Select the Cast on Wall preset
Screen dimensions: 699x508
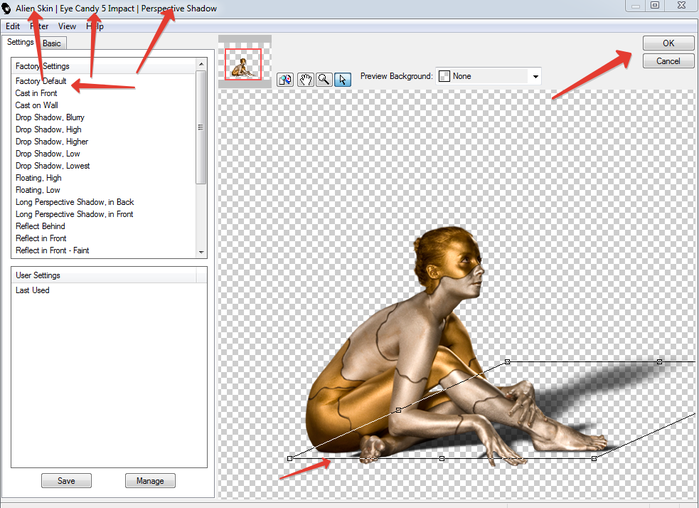[37, 105]
